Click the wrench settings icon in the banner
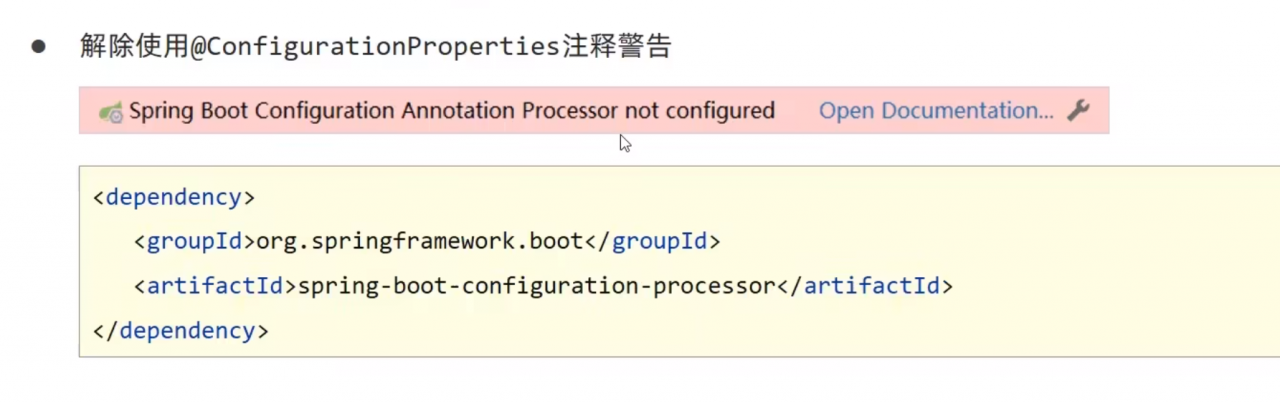The height and width of the screenshot is (403, 1280). [1078, 111]
